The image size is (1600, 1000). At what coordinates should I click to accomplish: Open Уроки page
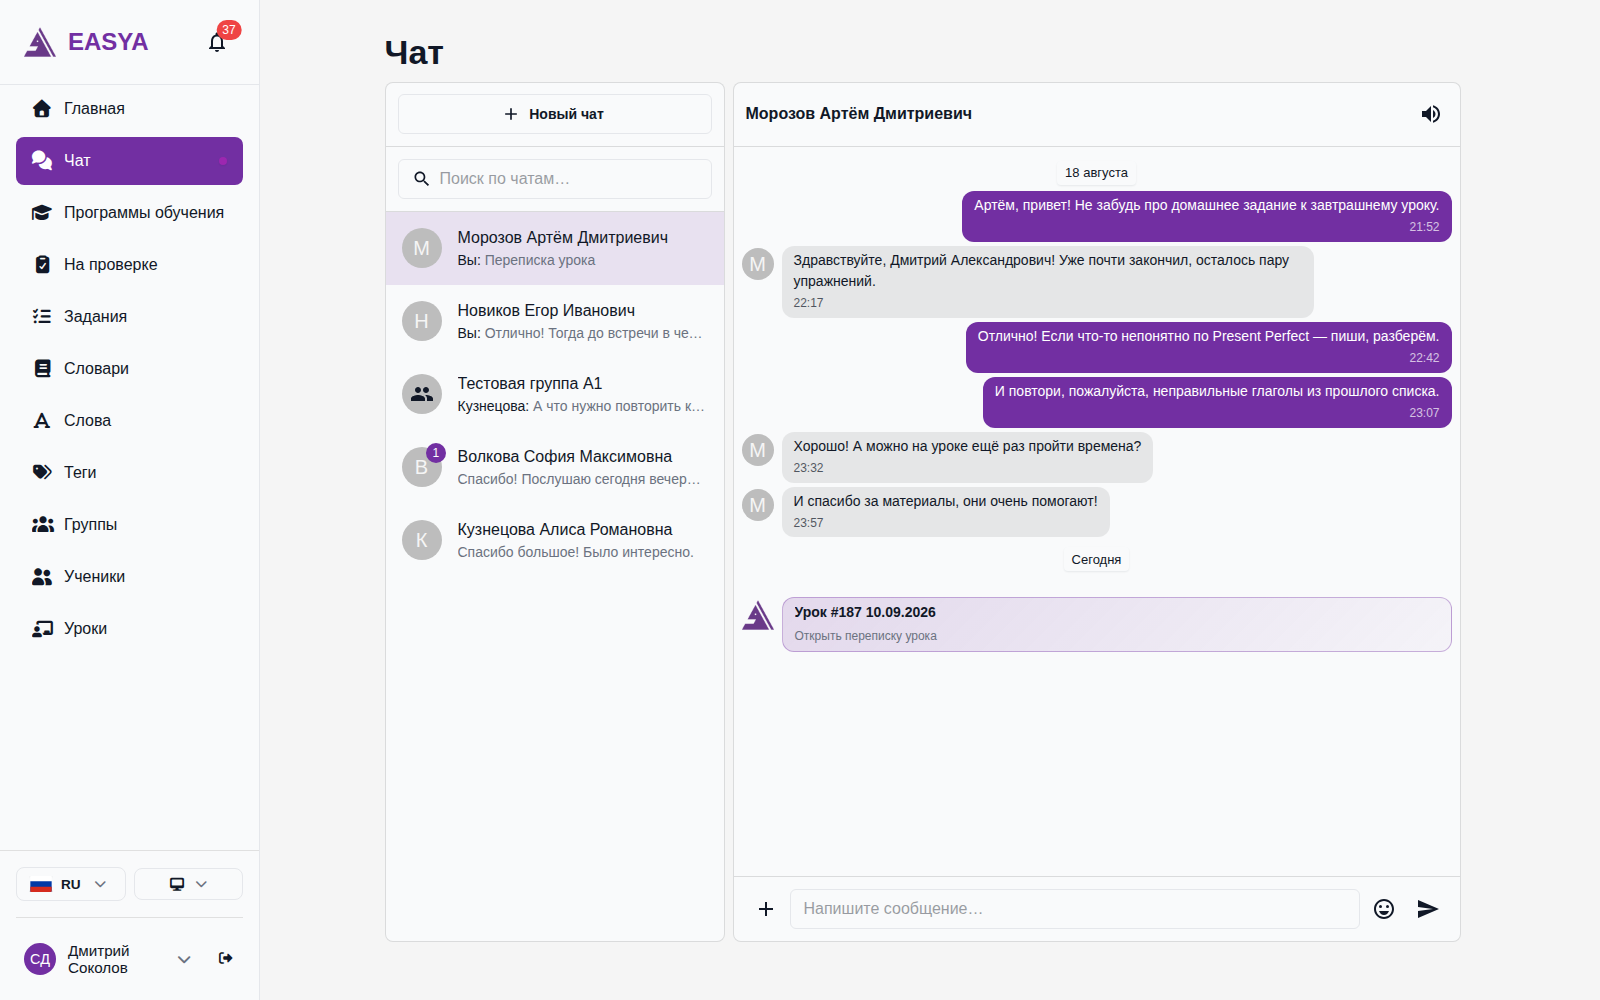(129, 629)
